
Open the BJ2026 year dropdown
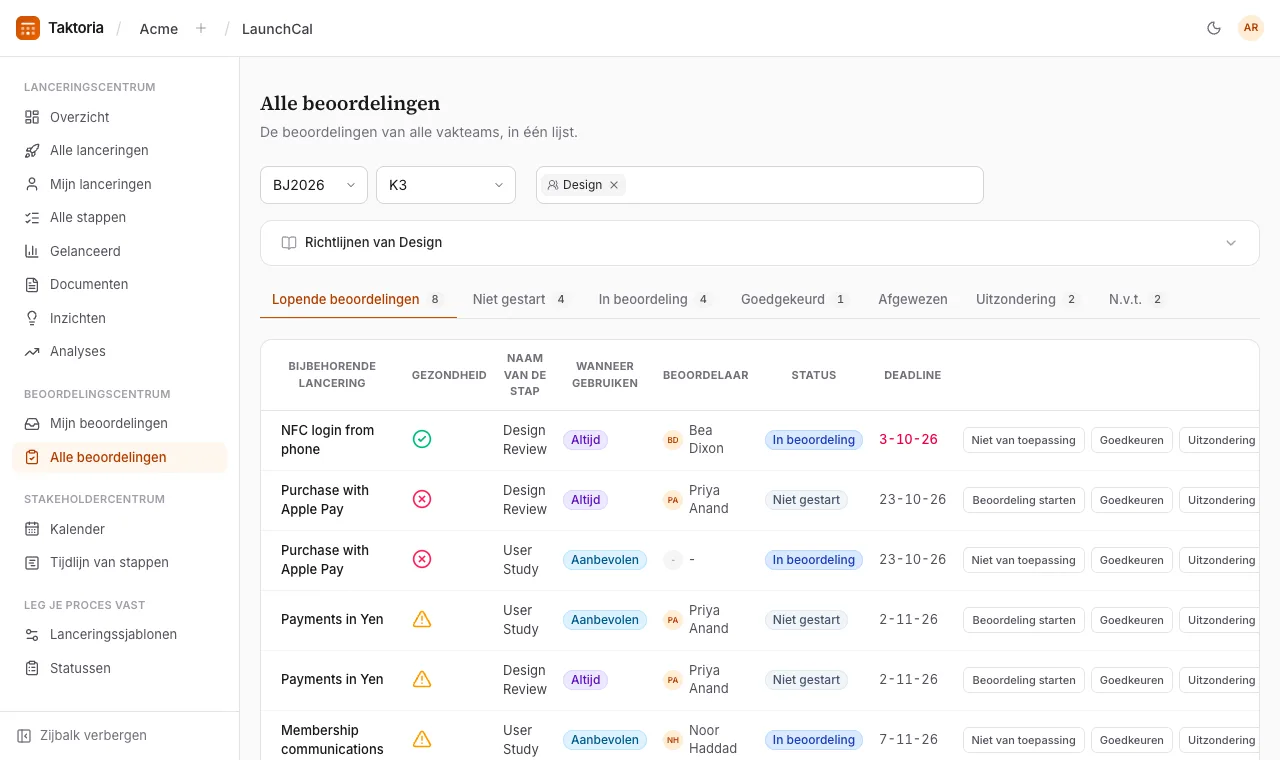[314, 185]
